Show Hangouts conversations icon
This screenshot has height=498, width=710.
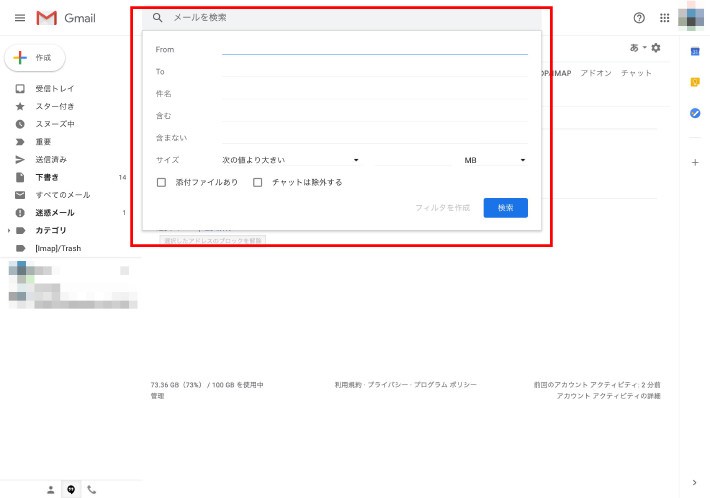click(71, 489)
